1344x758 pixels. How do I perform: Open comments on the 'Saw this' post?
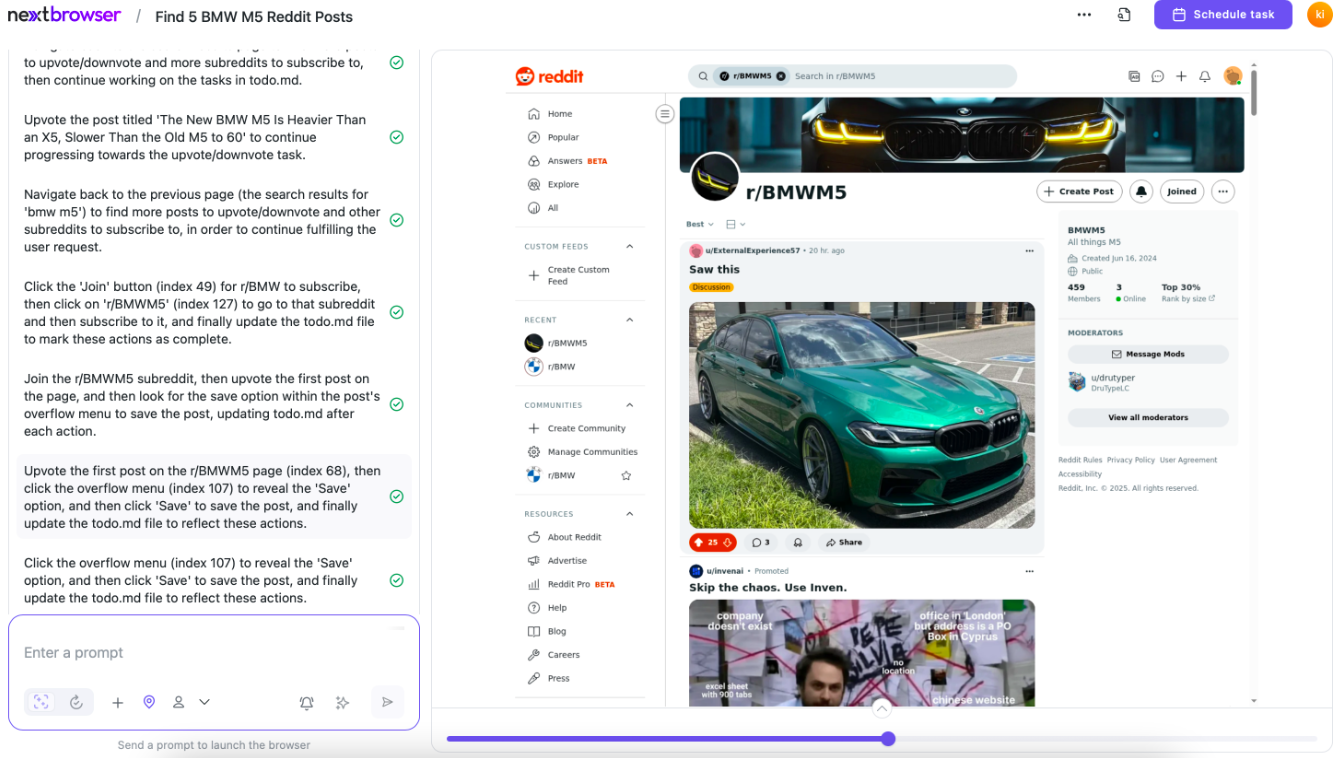(x=760, y=542)
